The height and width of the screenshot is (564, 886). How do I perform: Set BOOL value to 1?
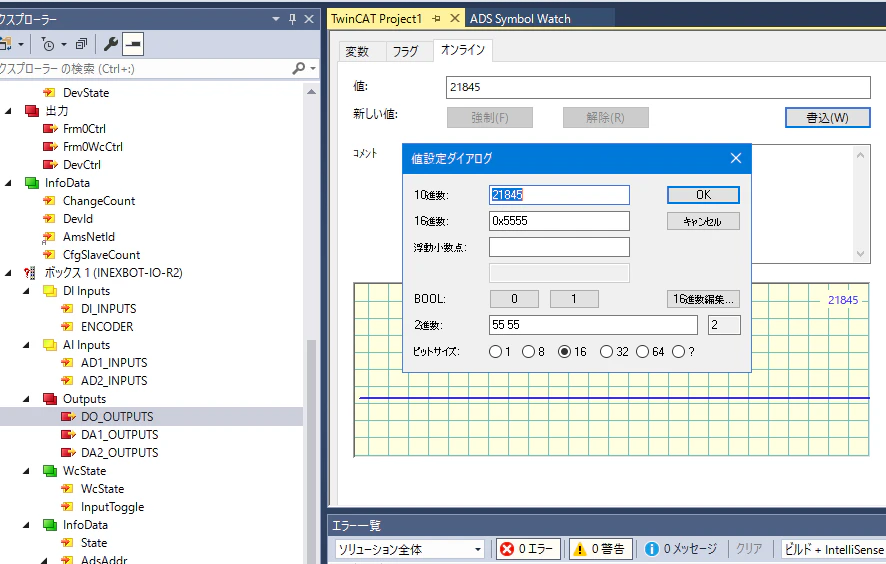[x=574, y=299]
